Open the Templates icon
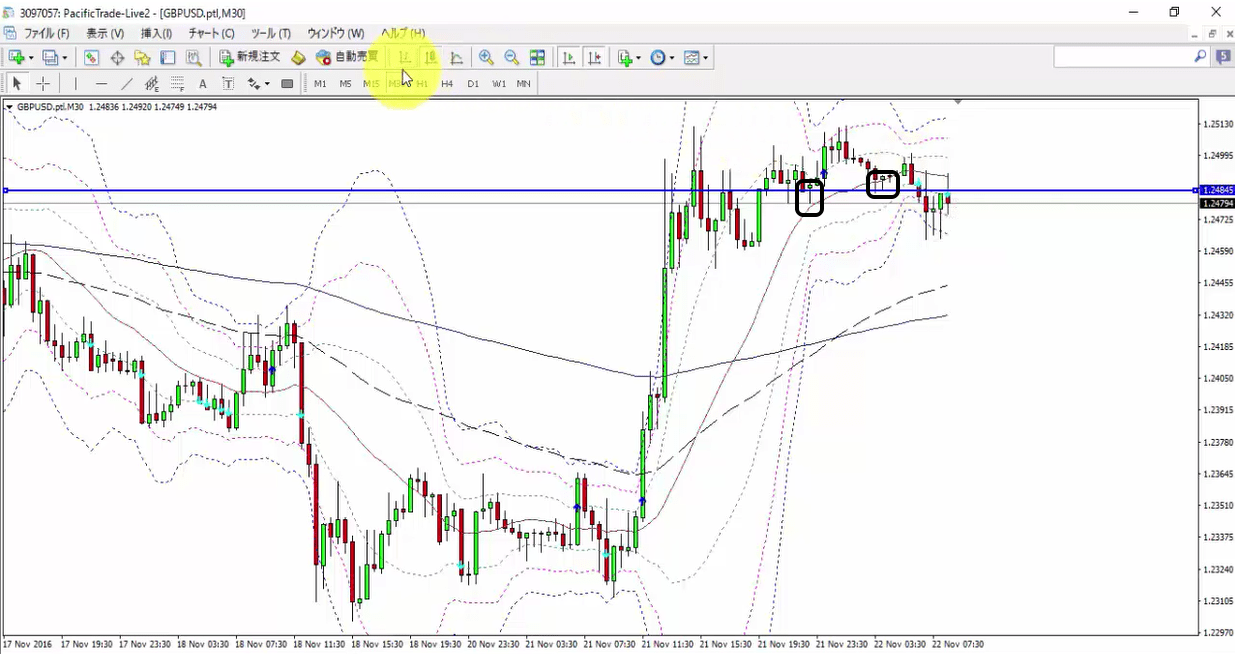The image size is (1235, 654). coord(691,58)
